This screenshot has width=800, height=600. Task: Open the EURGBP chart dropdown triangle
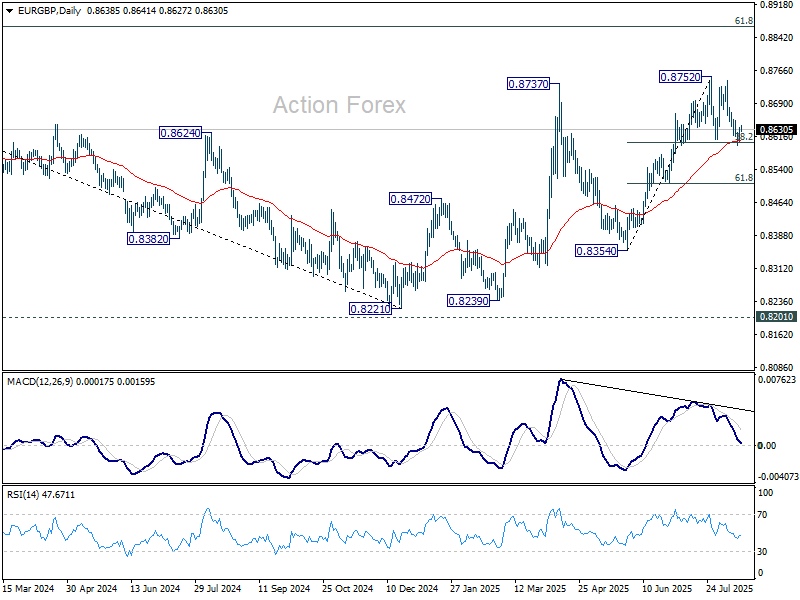[x=9, y=11]
